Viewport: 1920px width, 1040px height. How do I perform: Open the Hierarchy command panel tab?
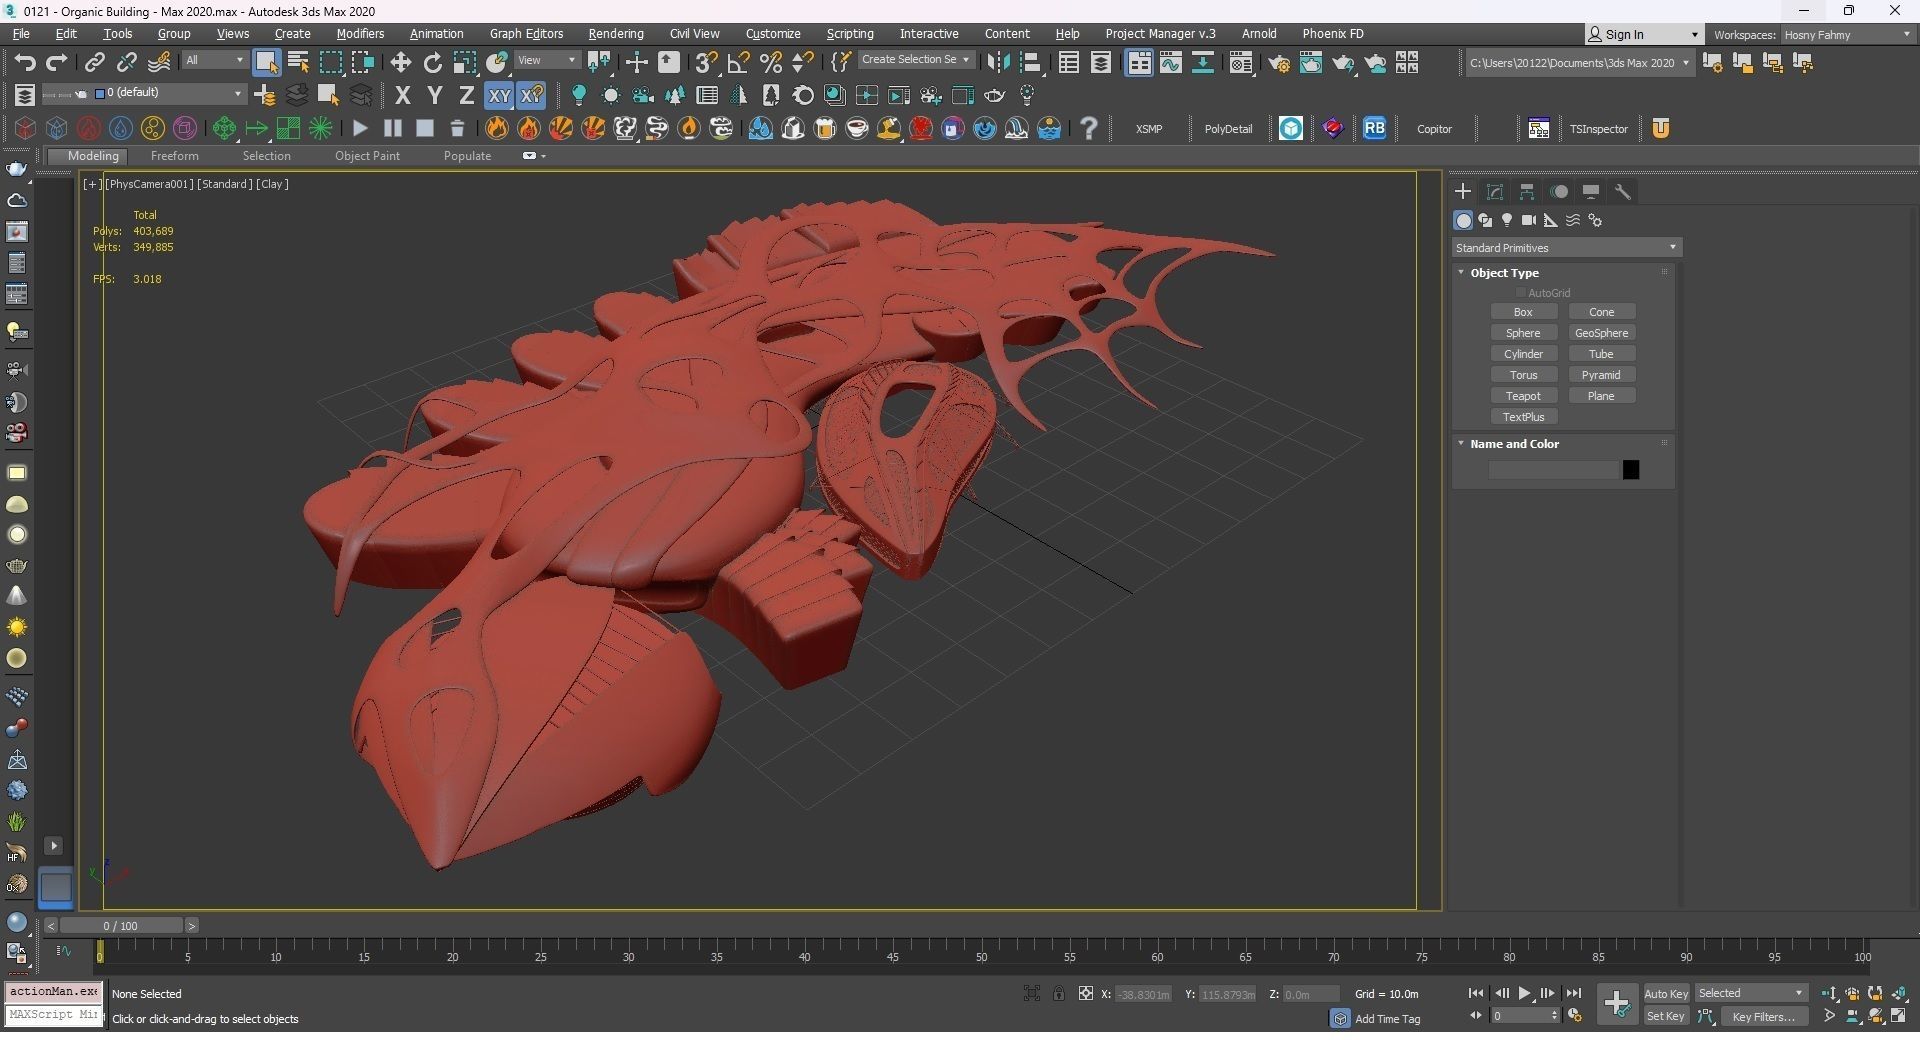click(x=1527, y=191)
